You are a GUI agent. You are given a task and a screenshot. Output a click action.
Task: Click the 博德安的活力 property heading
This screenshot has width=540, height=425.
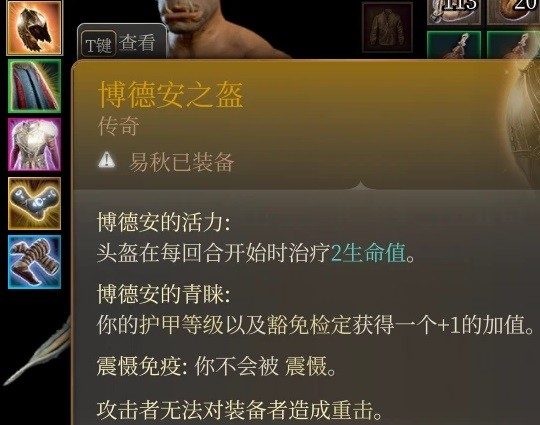coord(164,222)
